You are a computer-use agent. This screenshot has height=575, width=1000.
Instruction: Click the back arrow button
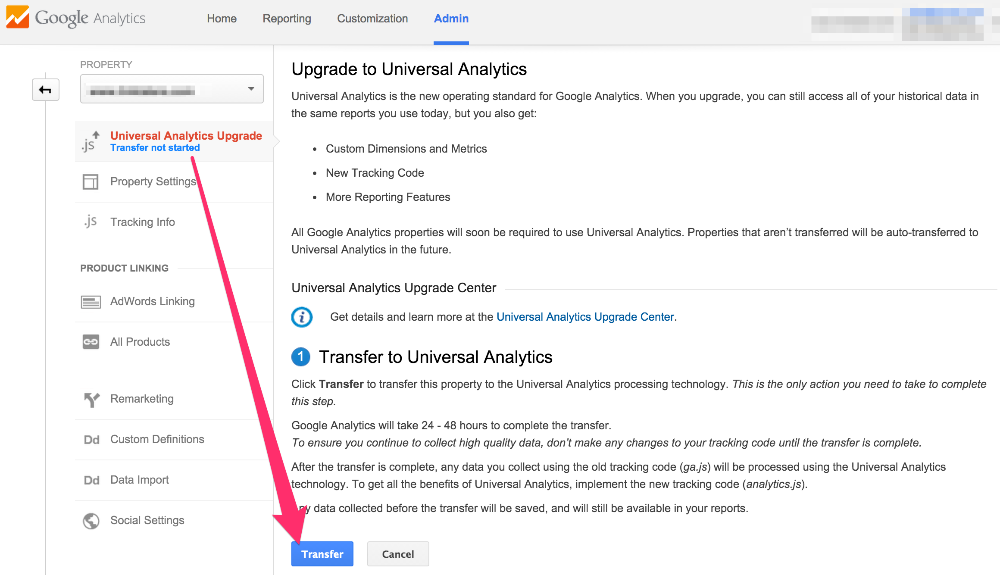point(45,90)
